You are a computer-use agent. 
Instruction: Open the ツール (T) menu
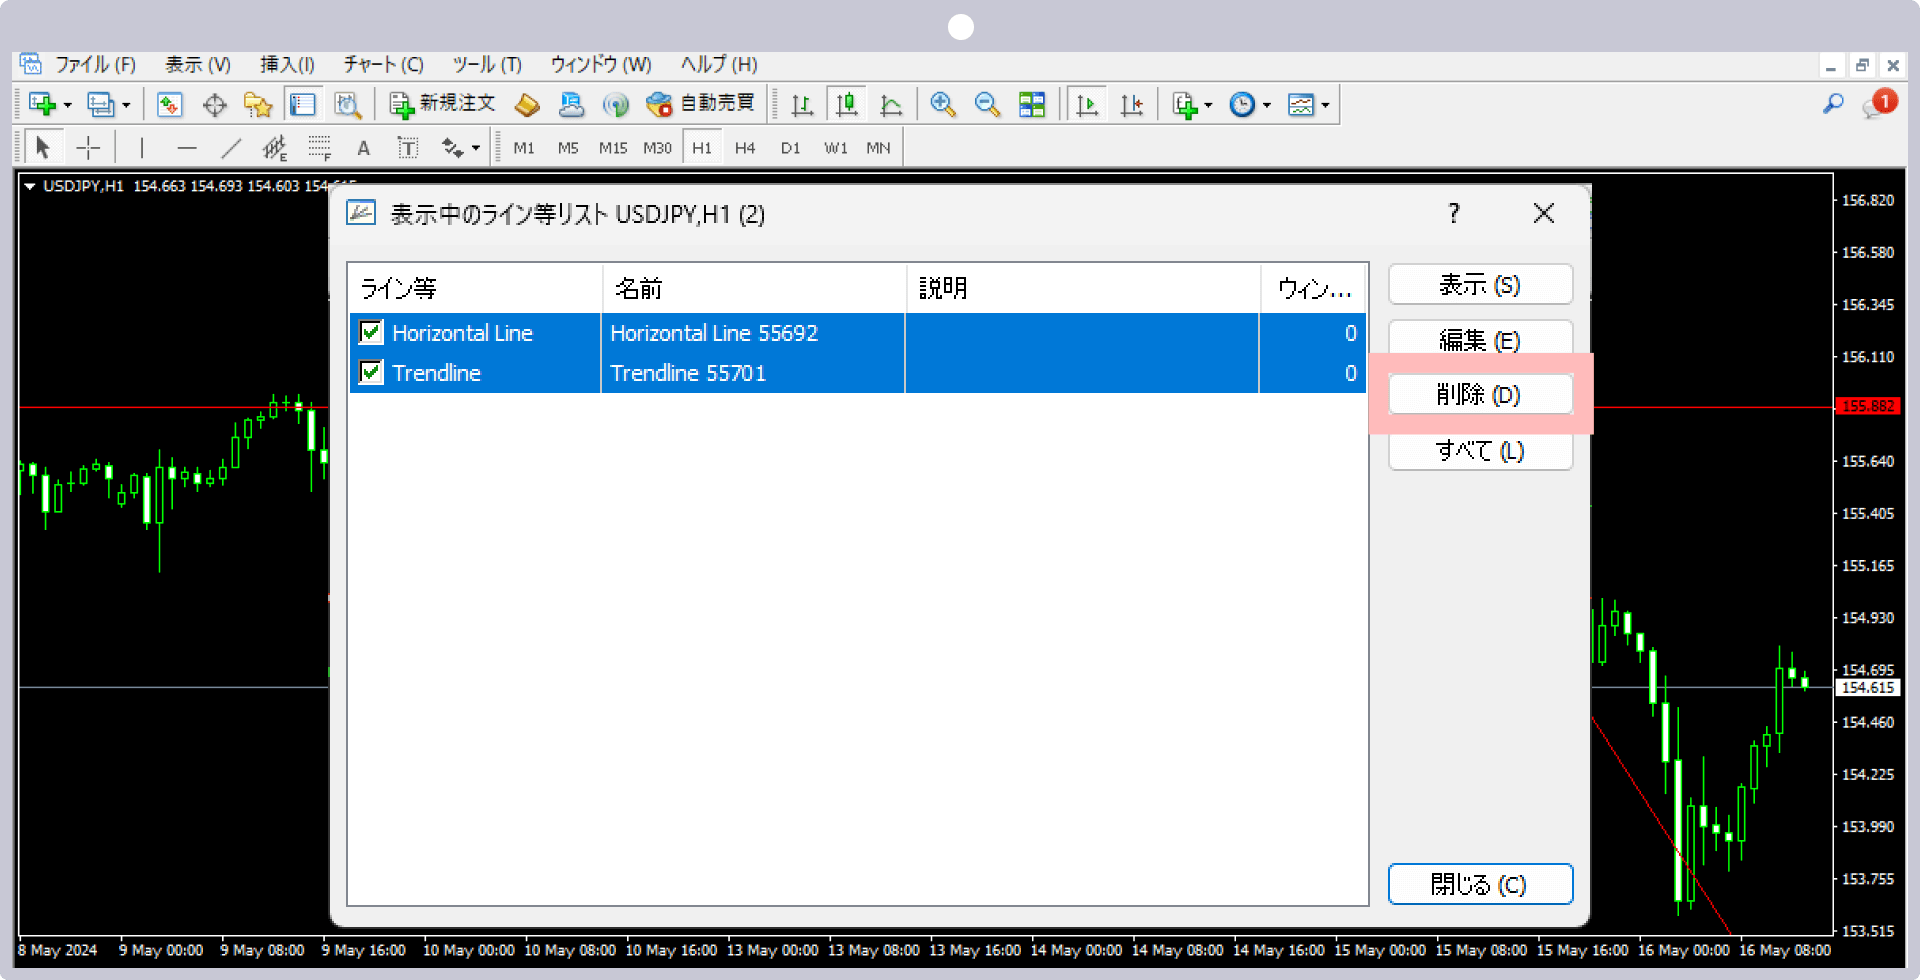click(x=487, y=65)
